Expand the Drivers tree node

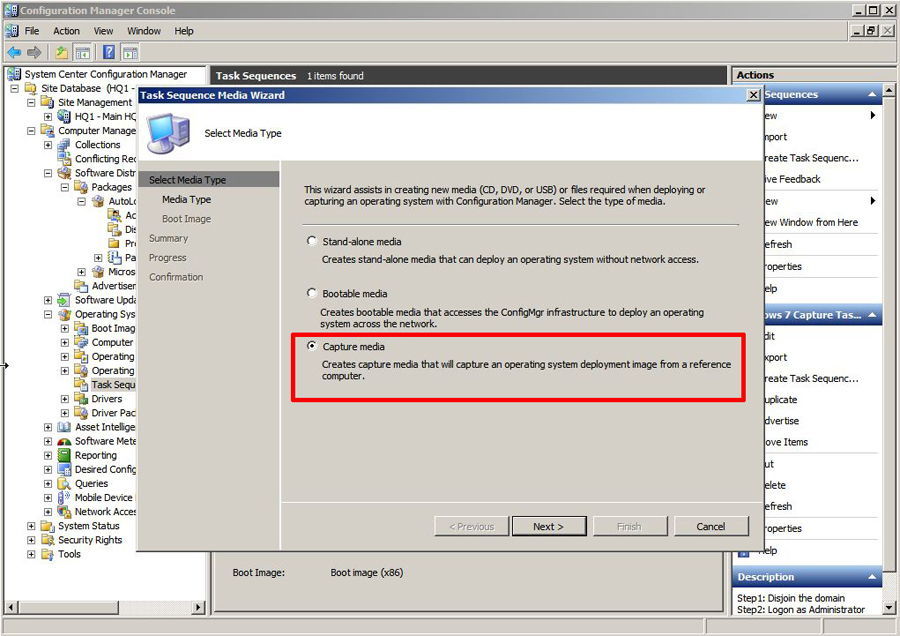(65, 398)
